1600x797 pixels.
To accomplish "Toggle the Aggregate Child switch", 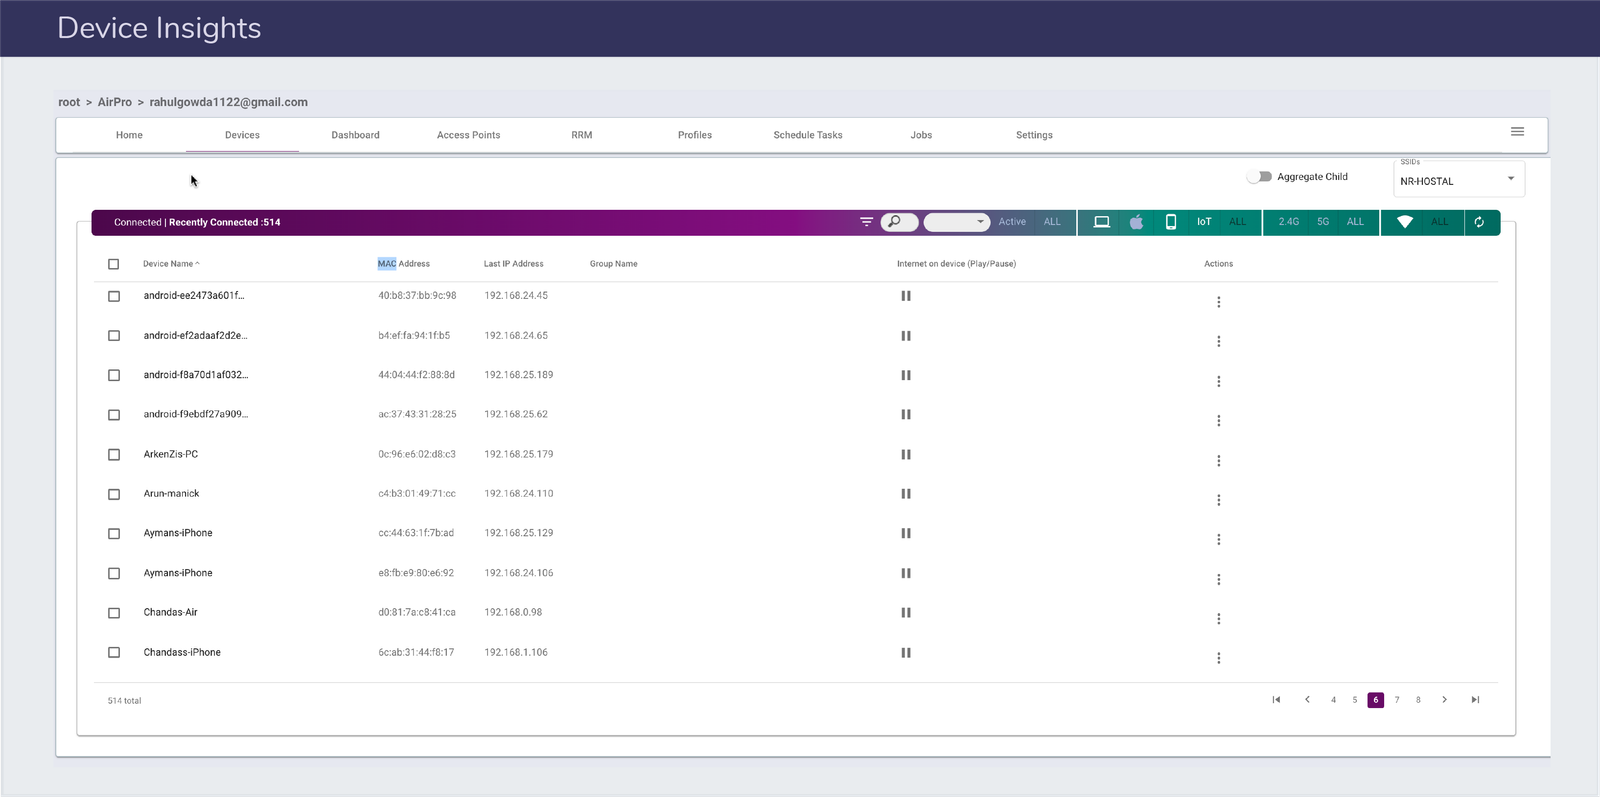I will pos(1259,177).
